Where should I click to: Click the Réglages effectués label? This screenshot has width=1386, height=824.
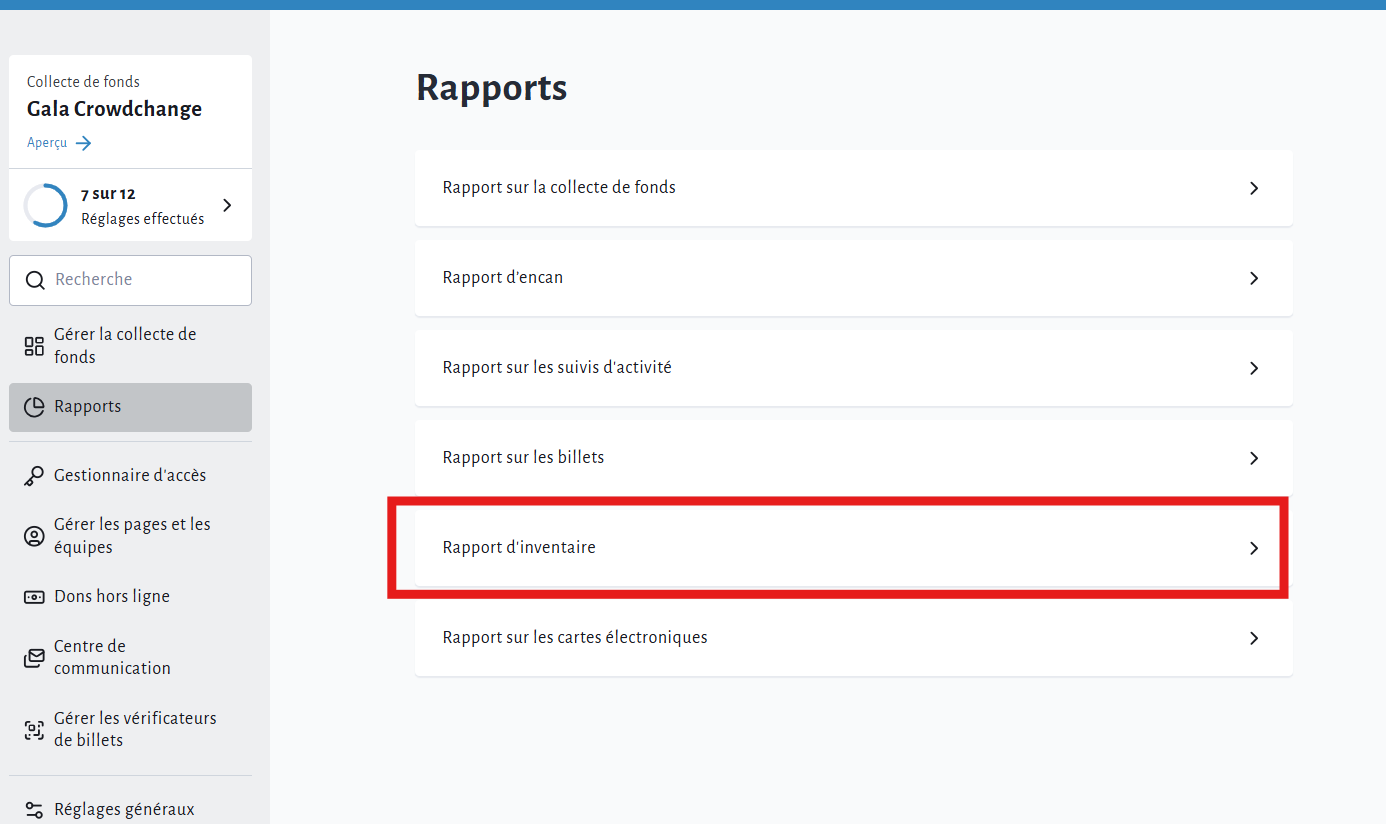coord(143,219)
